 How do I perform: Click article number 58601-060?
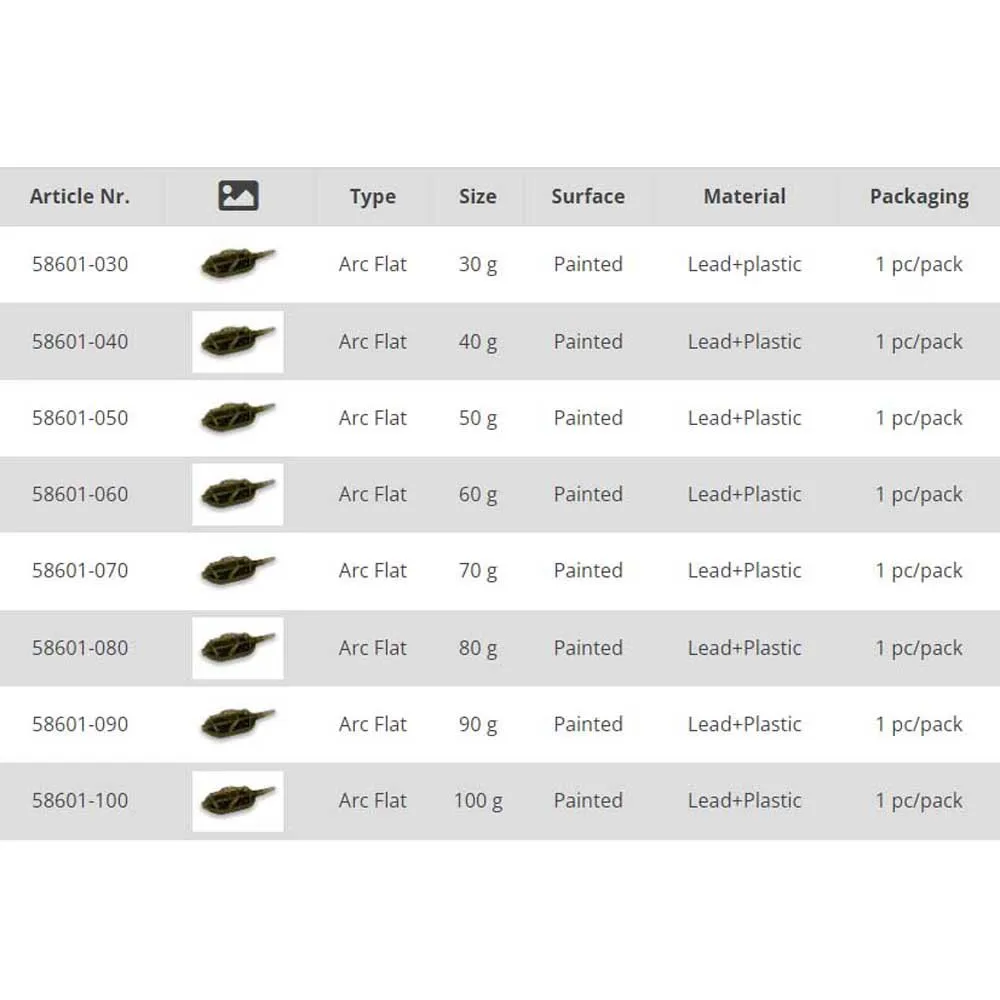[80, 494]
